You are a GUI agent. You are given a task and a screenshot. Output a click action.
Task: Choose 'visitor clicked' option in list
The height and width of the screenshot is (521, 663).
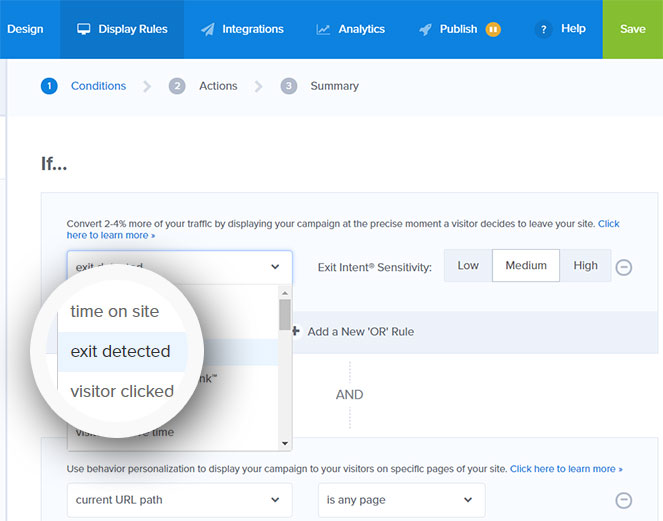click(x=122, y=392)
